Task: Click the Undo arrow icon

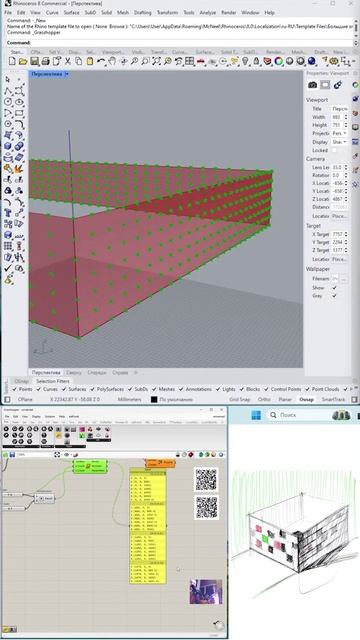Action: click(x=100, y=61)
